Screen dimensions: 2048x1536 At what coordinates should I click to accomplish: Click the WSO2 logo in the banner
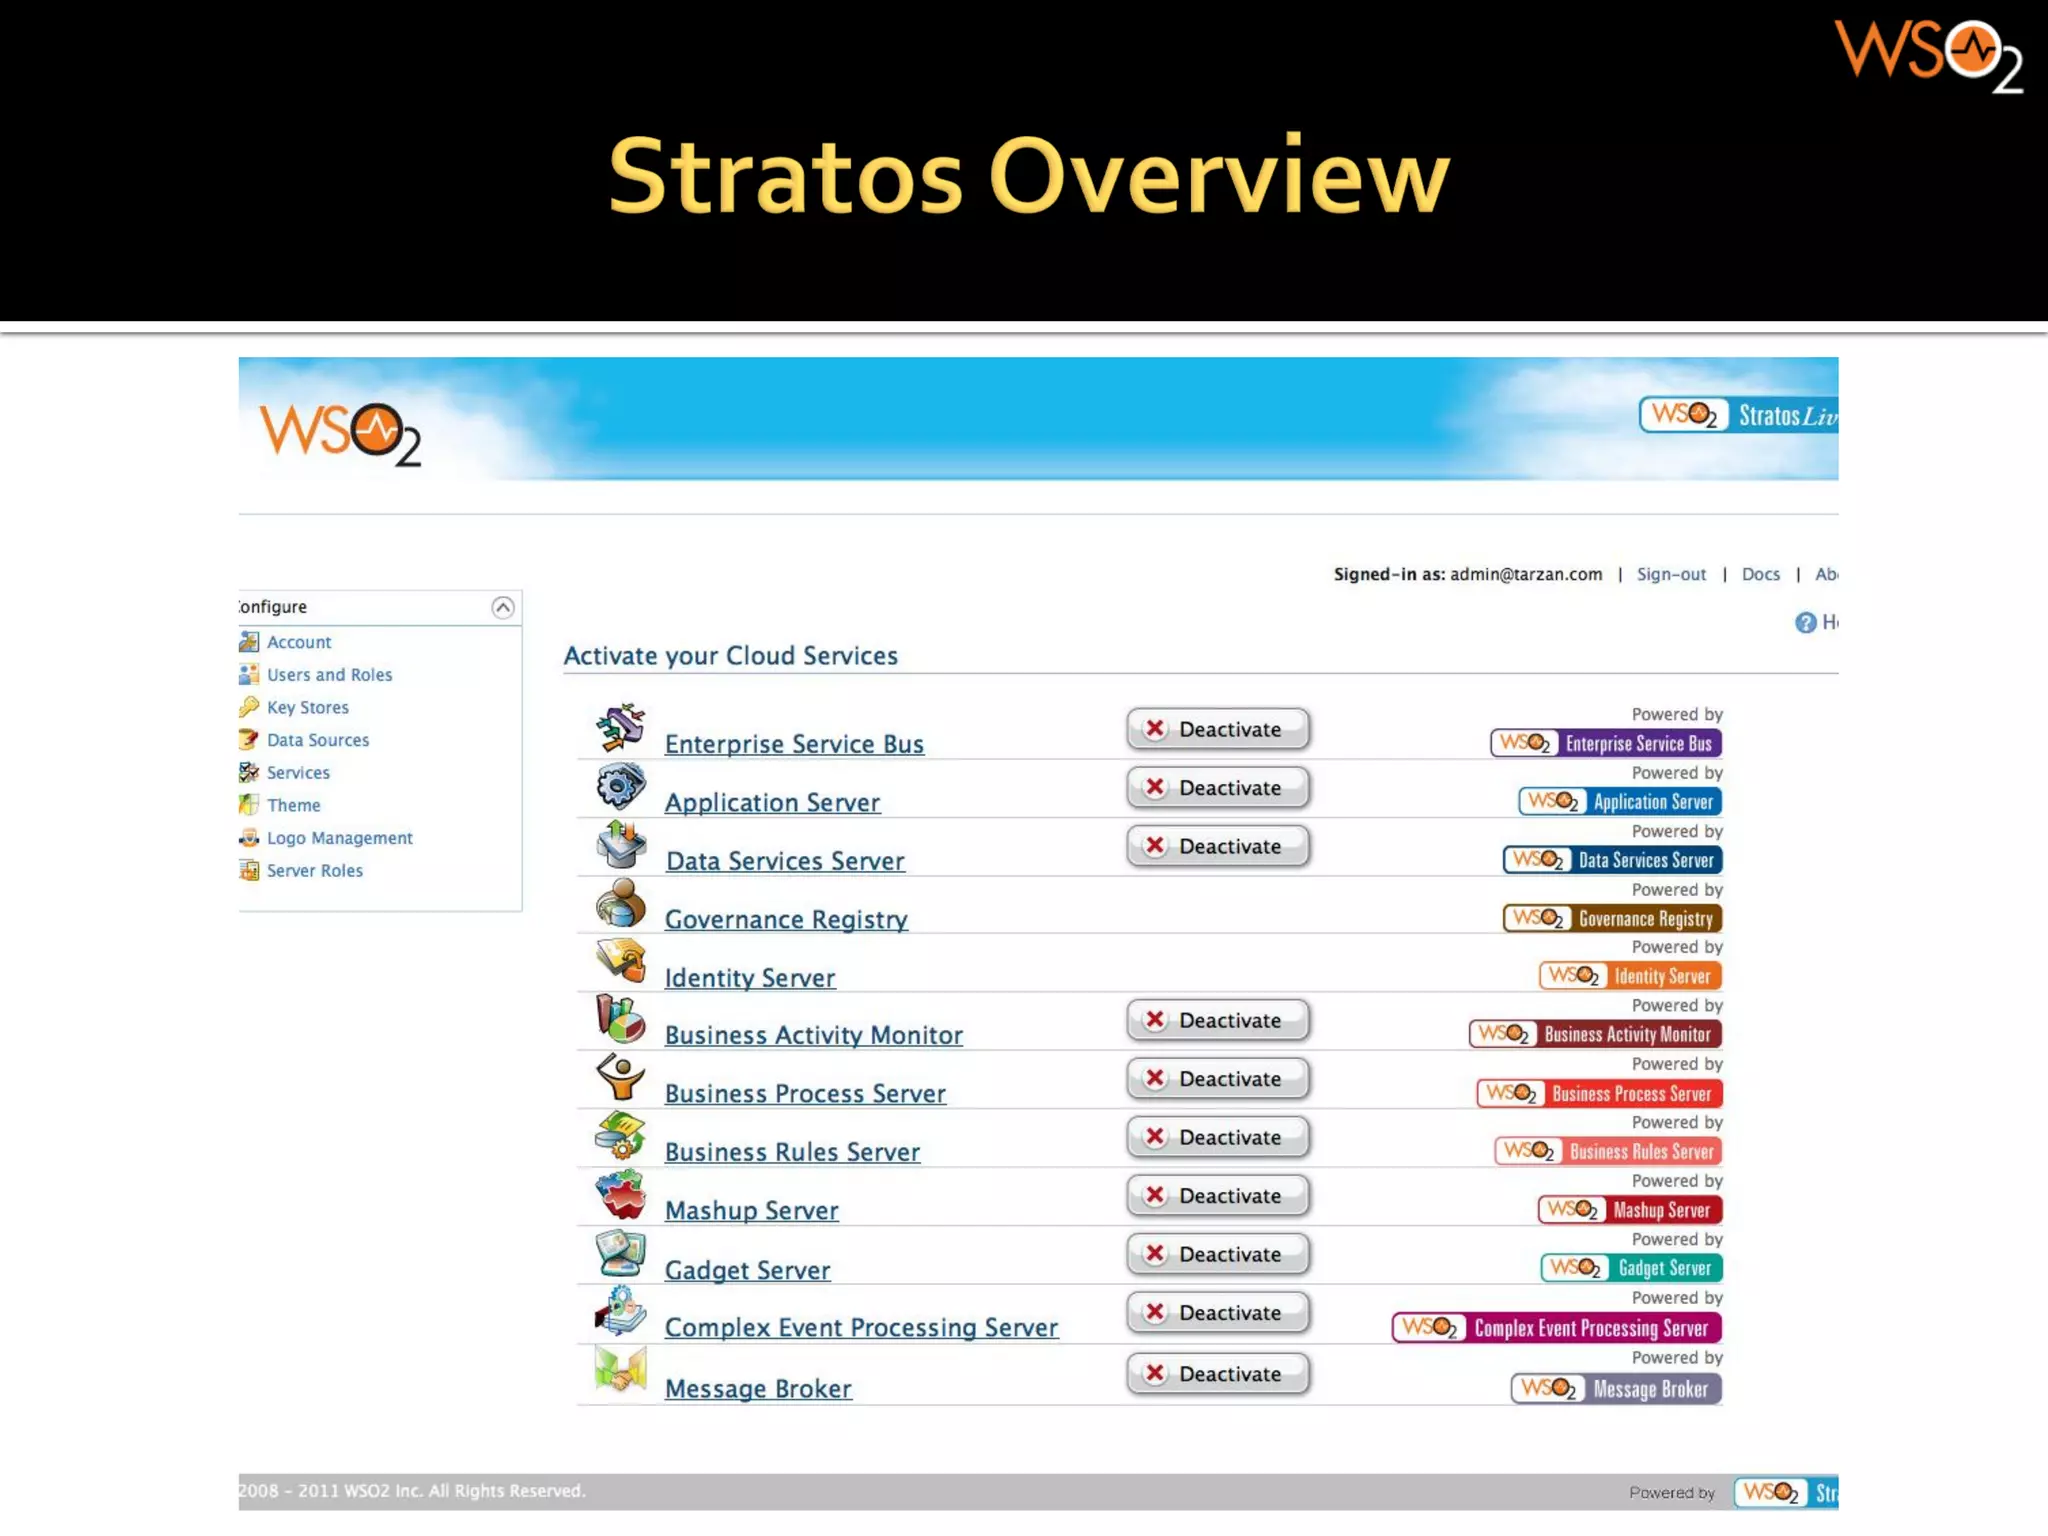(340, 434)
